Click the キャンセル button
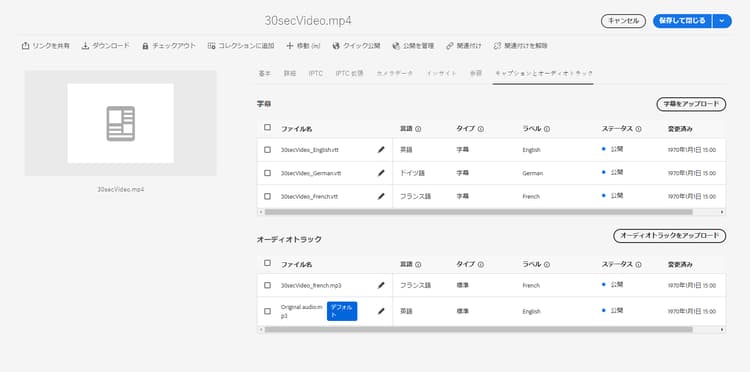Viewport: 750px width, 372px height. [623, 21]
